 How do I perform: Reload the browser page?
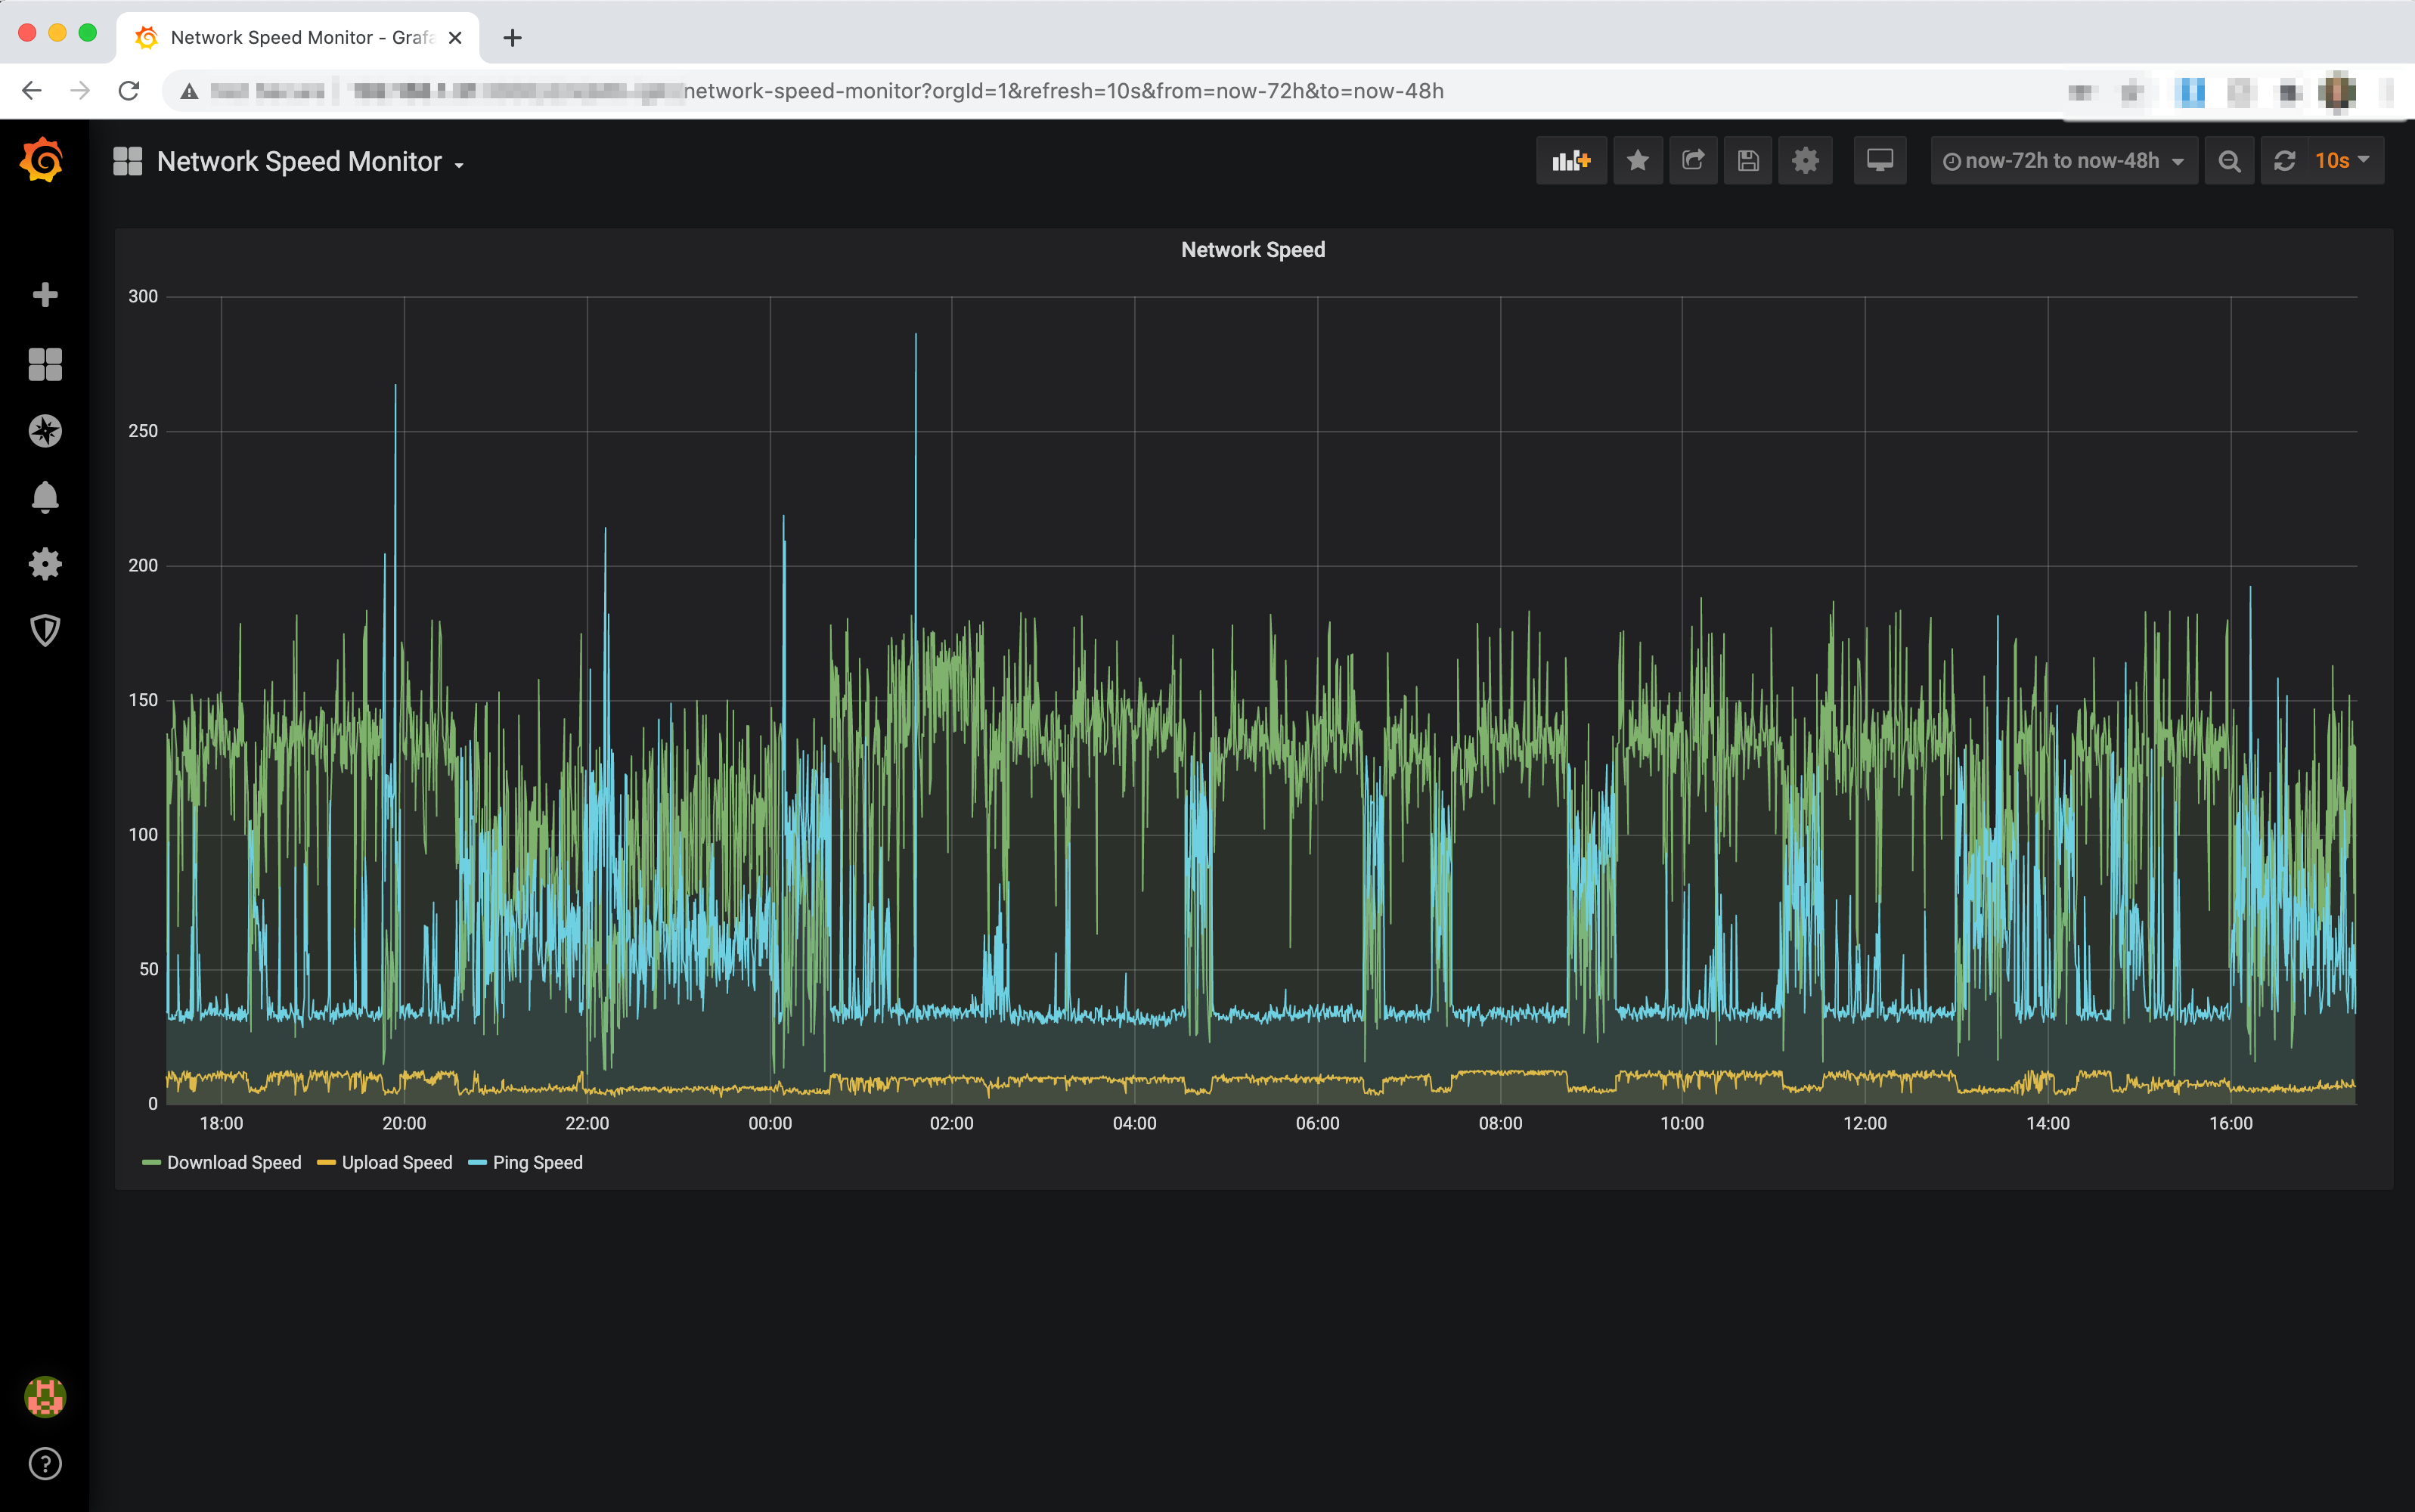point(129,91)
